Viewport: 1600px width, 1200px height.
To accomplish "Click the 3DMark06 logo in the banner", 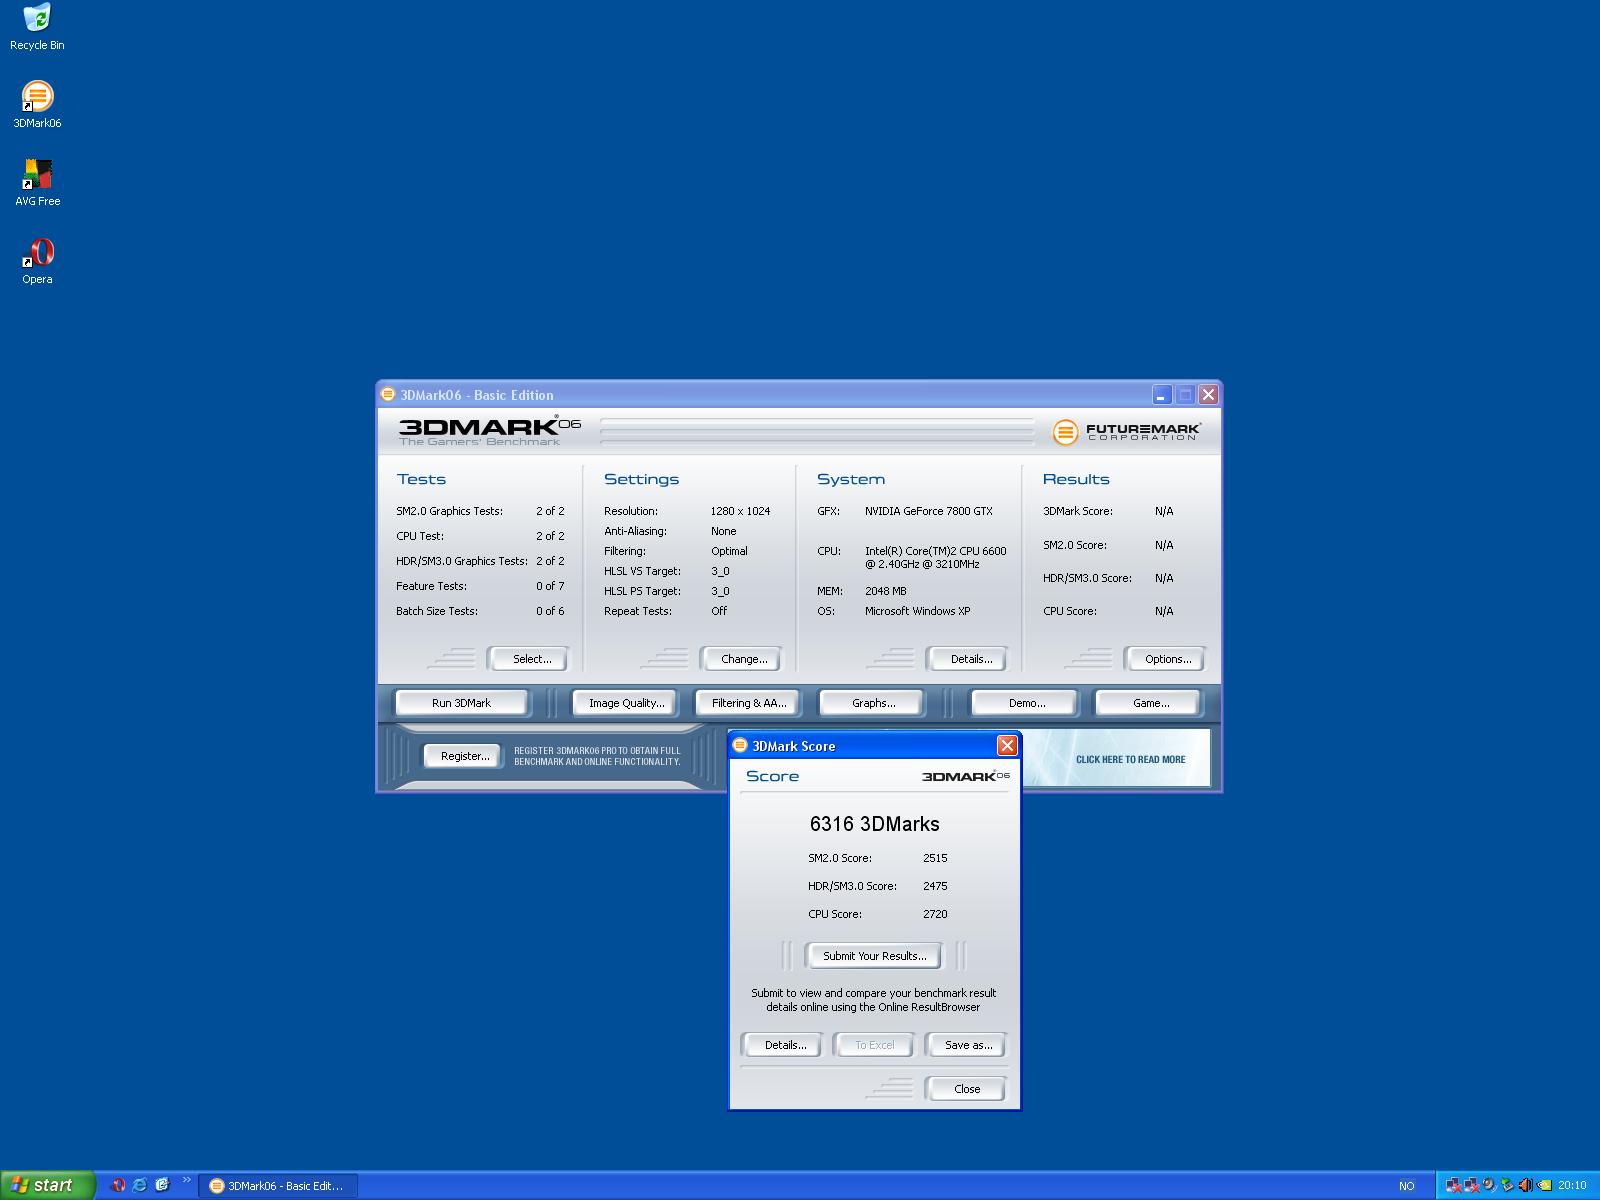I will (489, 431).
